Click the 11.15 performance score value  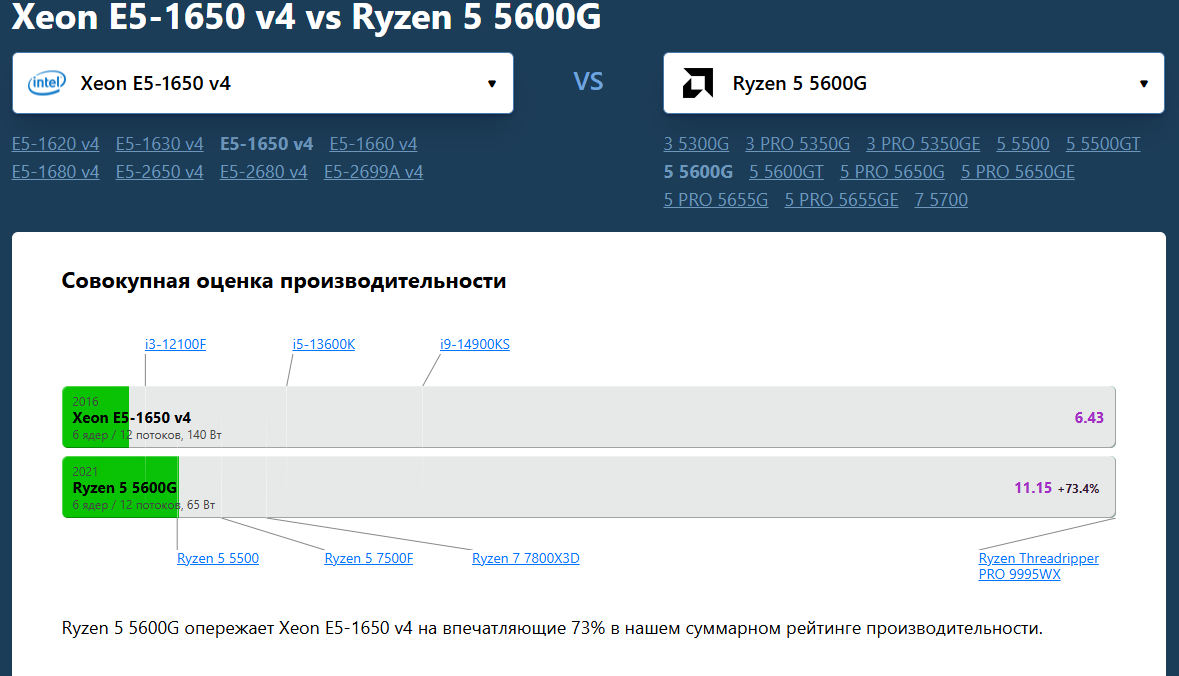tap(1032, 488)
